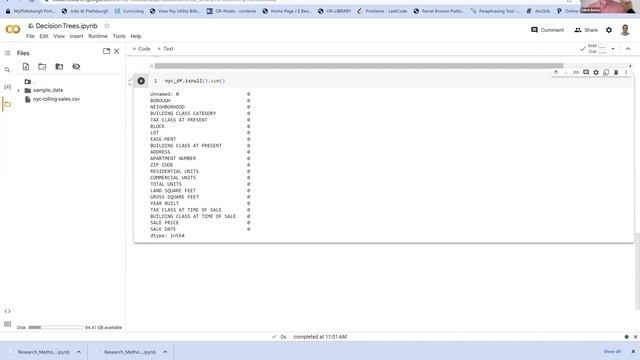
Task: Collapse the notebook header with chevron
Action: tap(628, 49)
